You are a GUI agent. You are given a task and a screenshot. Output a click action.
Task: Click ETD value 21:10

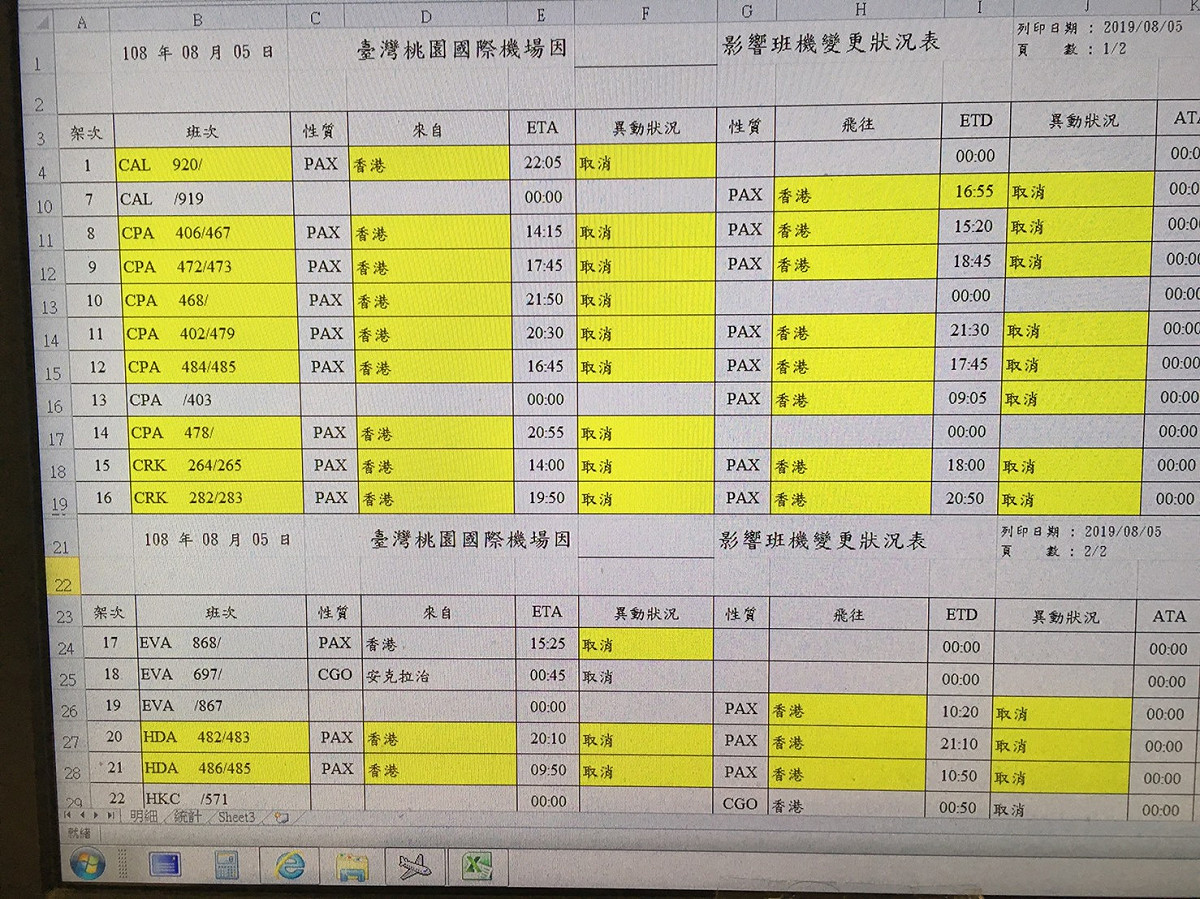click(x=960, y=743)
